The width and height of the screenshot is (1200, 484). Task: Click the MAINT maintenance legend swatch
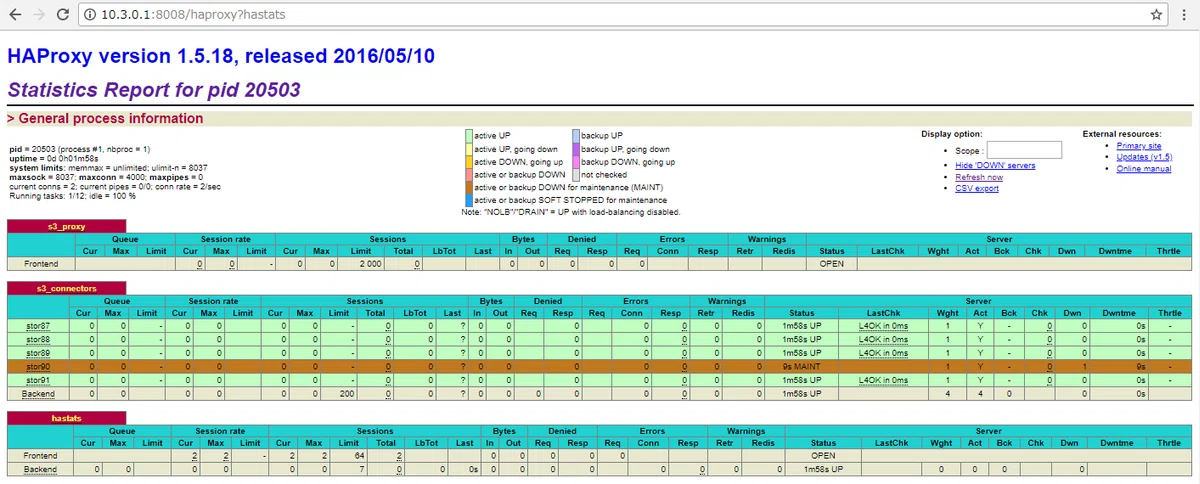(469, 187)
